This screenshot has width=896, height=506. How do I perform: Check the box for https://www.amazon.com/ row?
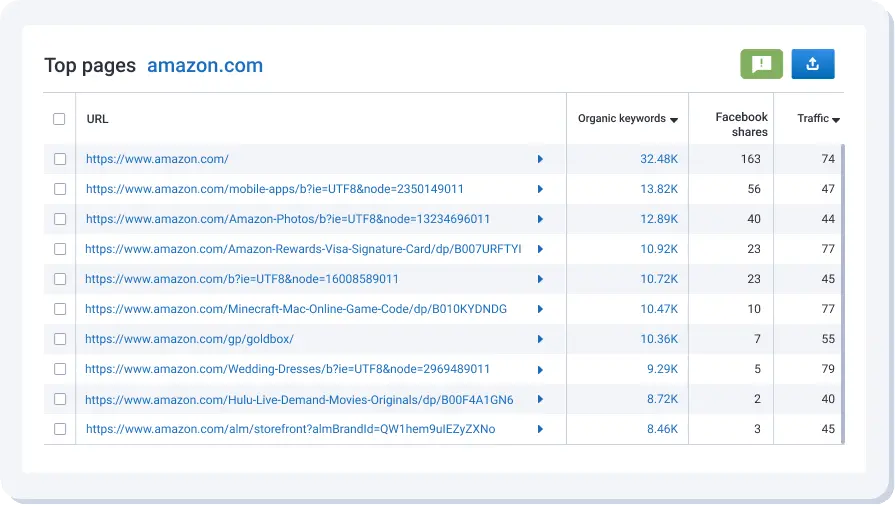click(x=60, y=159)
